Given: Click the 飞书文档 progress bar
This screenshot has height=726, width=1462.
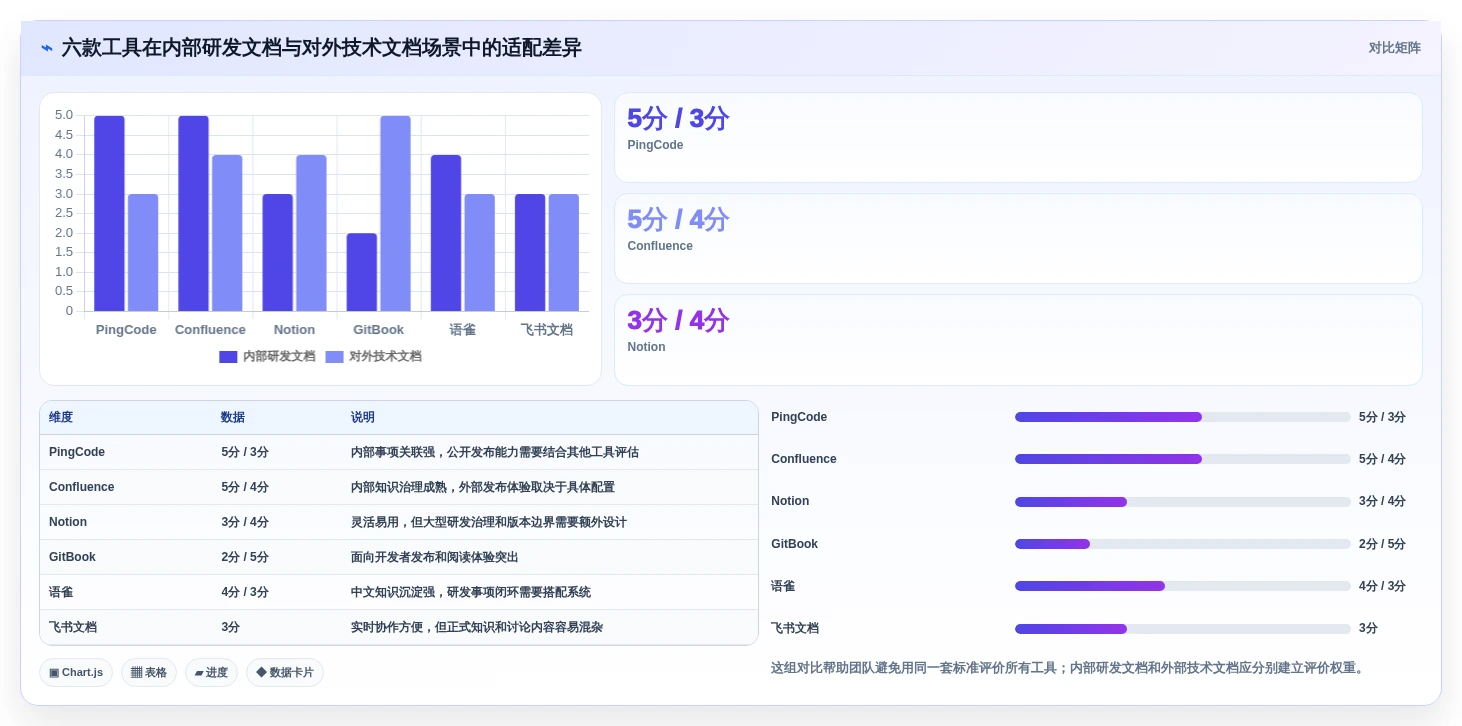Looking at the screenshot, I should [1182, 629].
